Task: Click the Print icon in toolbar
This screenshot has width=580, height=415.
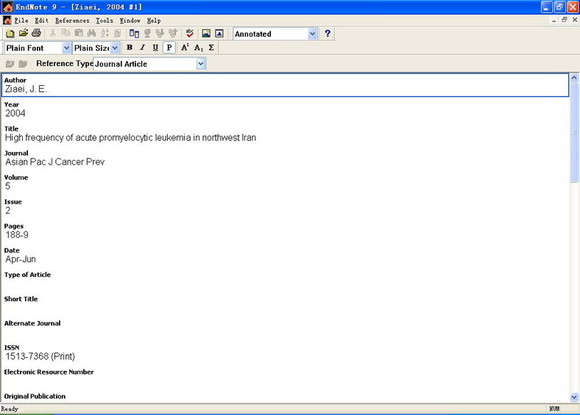Action: 36,33
